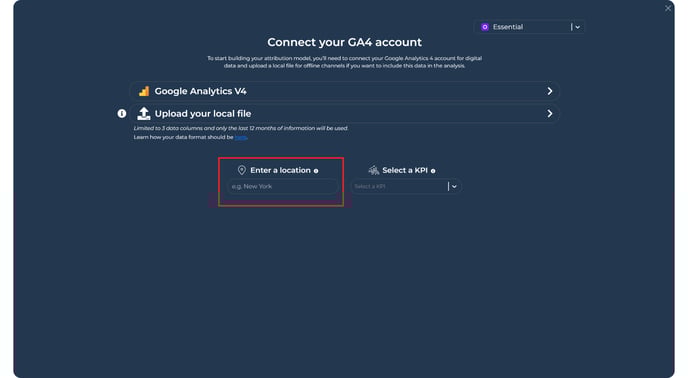688x378 pixels.
Task: Click the Enter a location label
Action: coord(280,170)
